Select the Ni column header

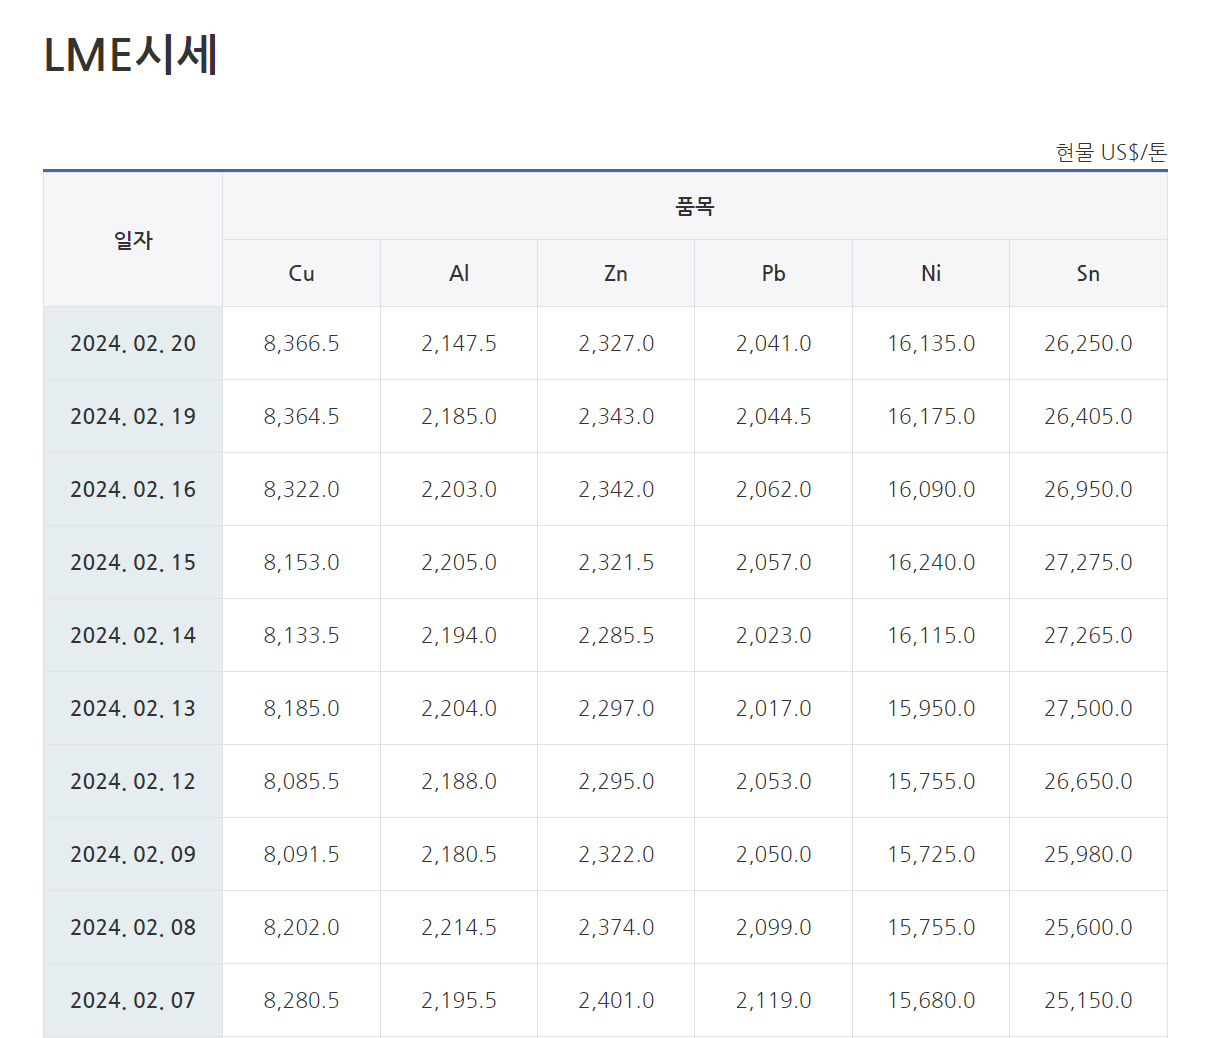(931, 273)
